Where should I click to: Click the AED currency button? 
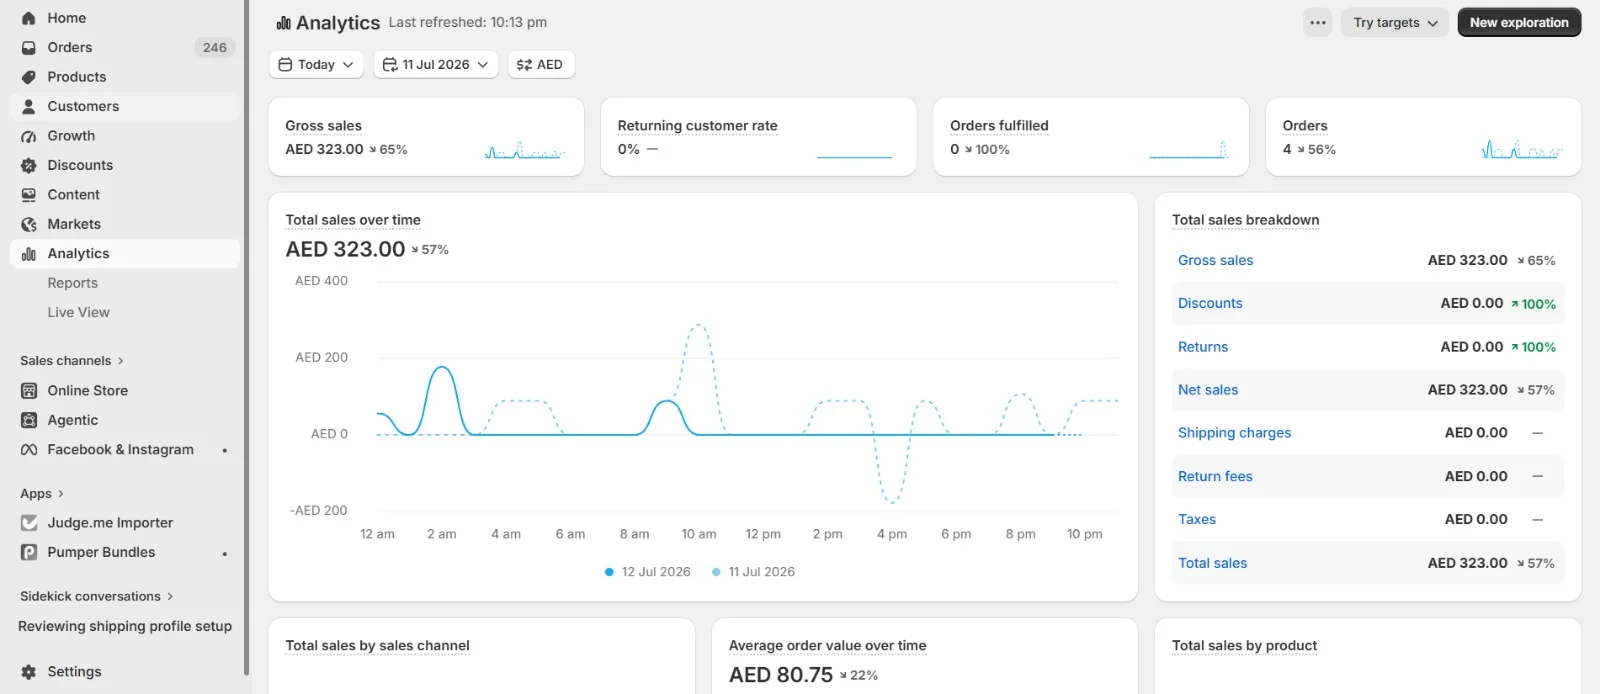coord(541,64)
